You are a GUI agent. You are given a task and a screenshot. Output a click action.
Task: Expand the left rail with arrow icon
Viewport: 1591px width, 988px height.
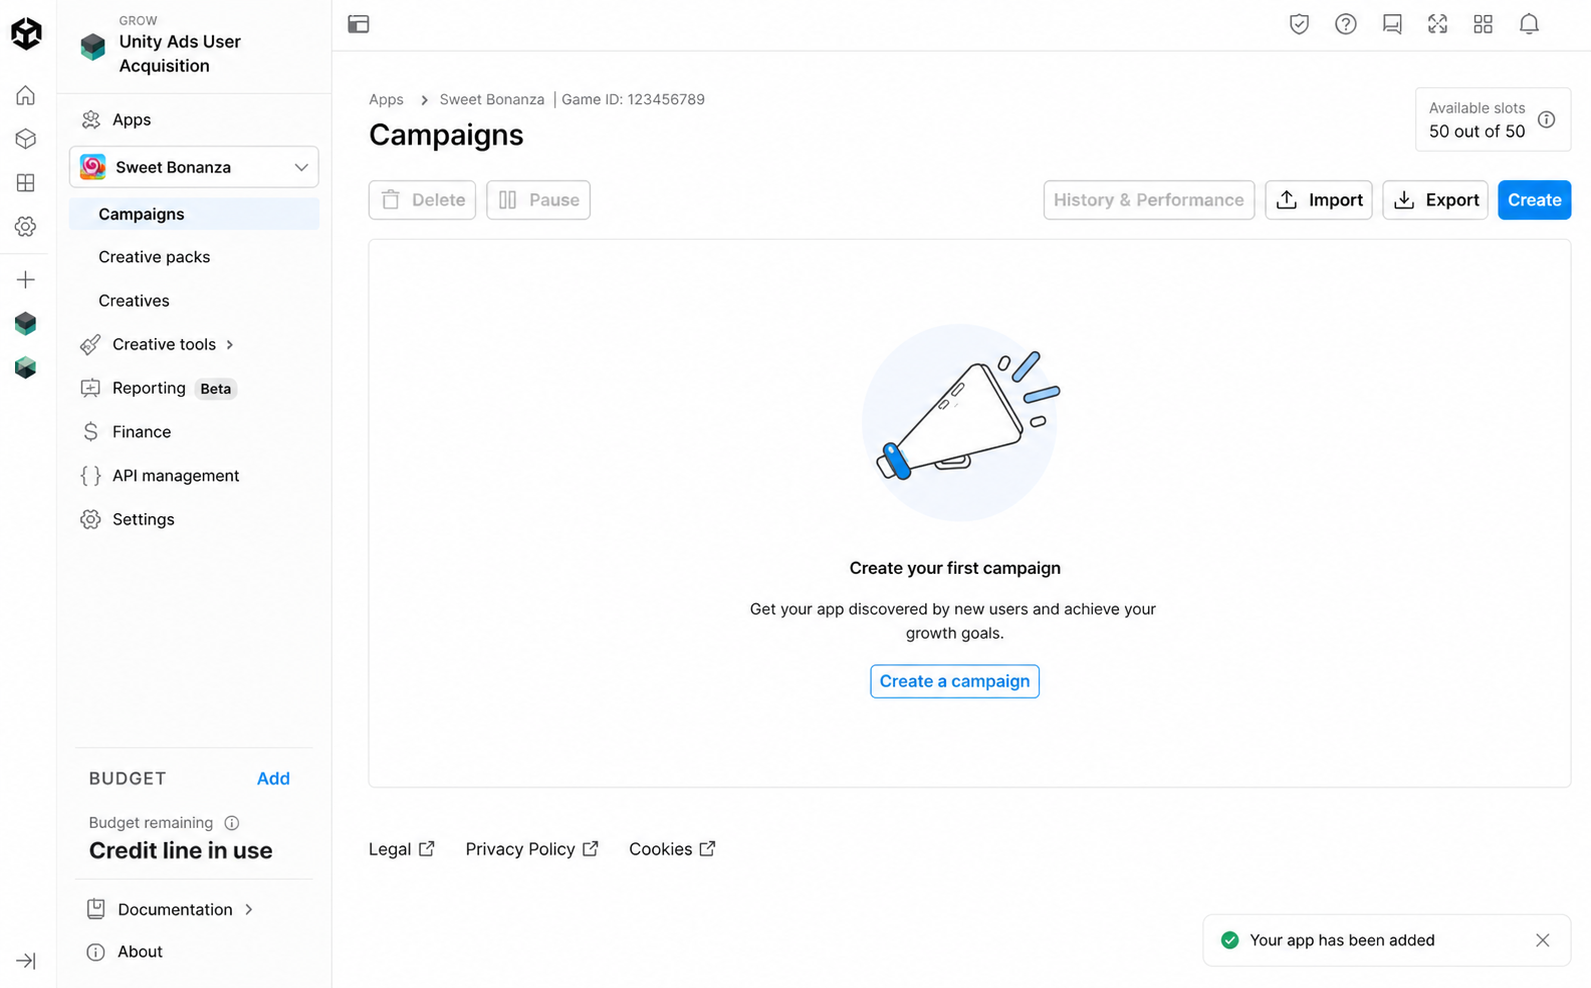26,961
